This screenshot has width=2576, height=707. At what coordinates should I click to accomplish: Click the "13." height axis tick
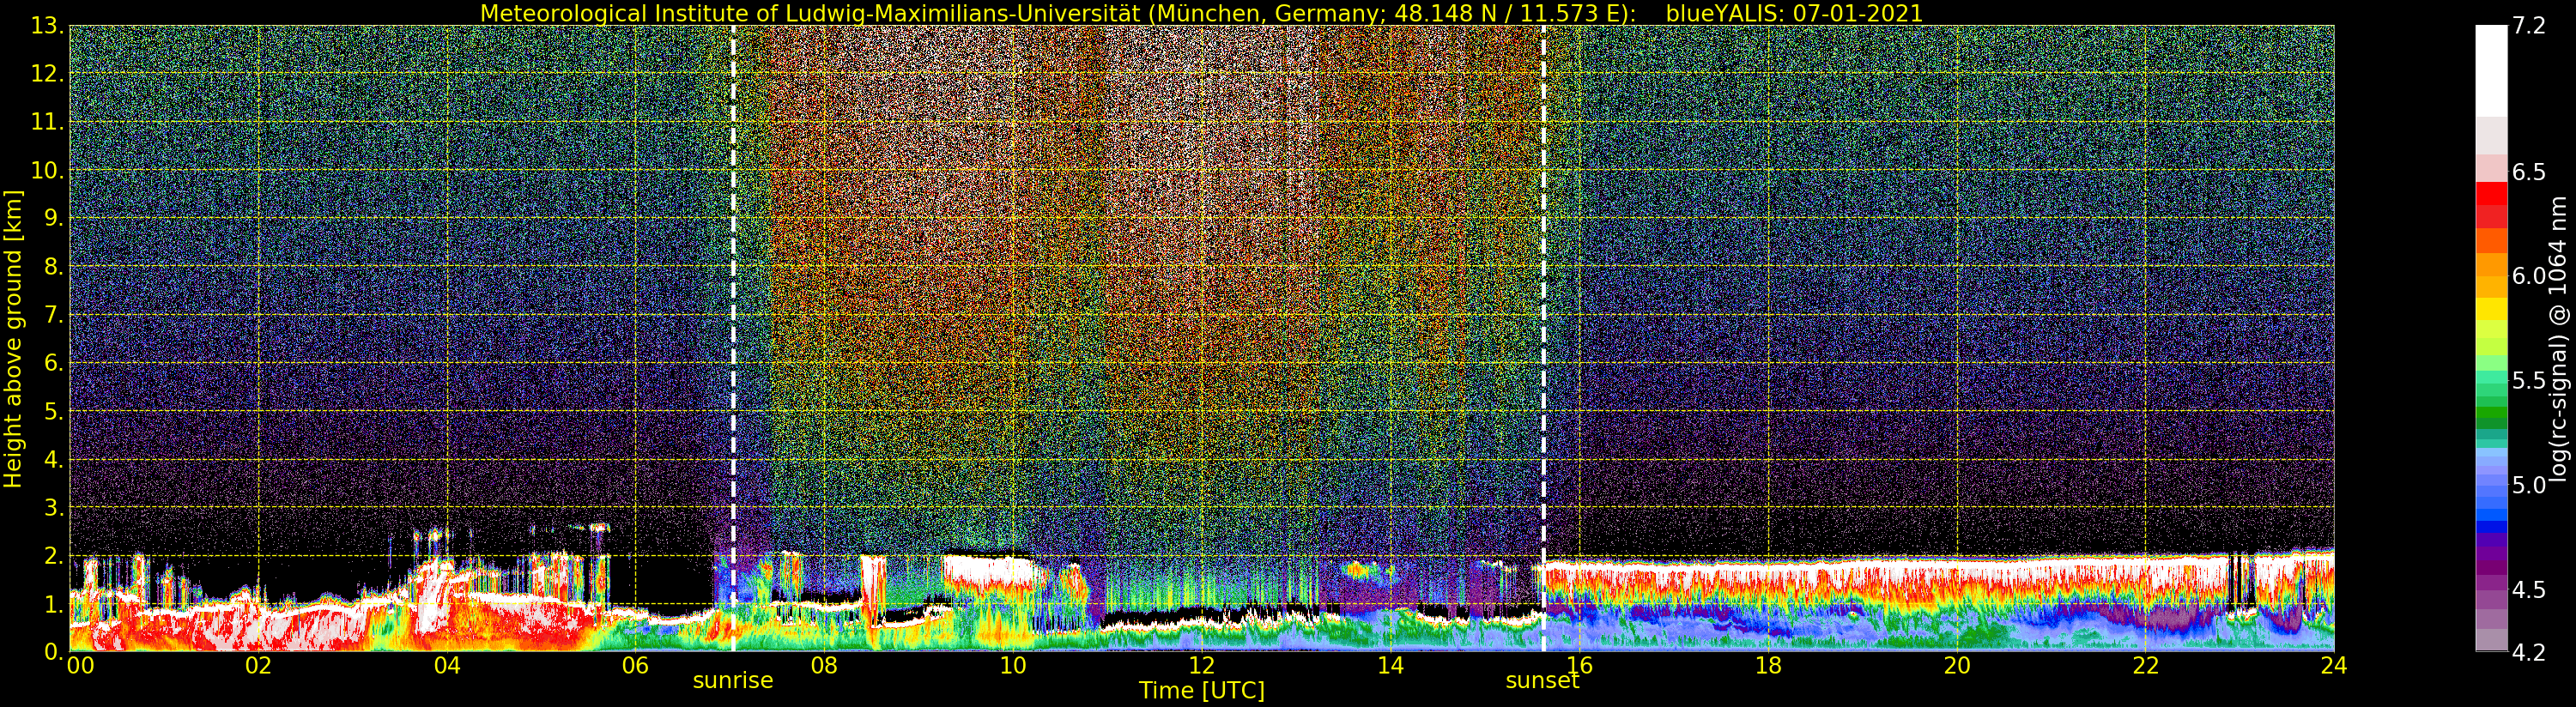coord(50,26)
